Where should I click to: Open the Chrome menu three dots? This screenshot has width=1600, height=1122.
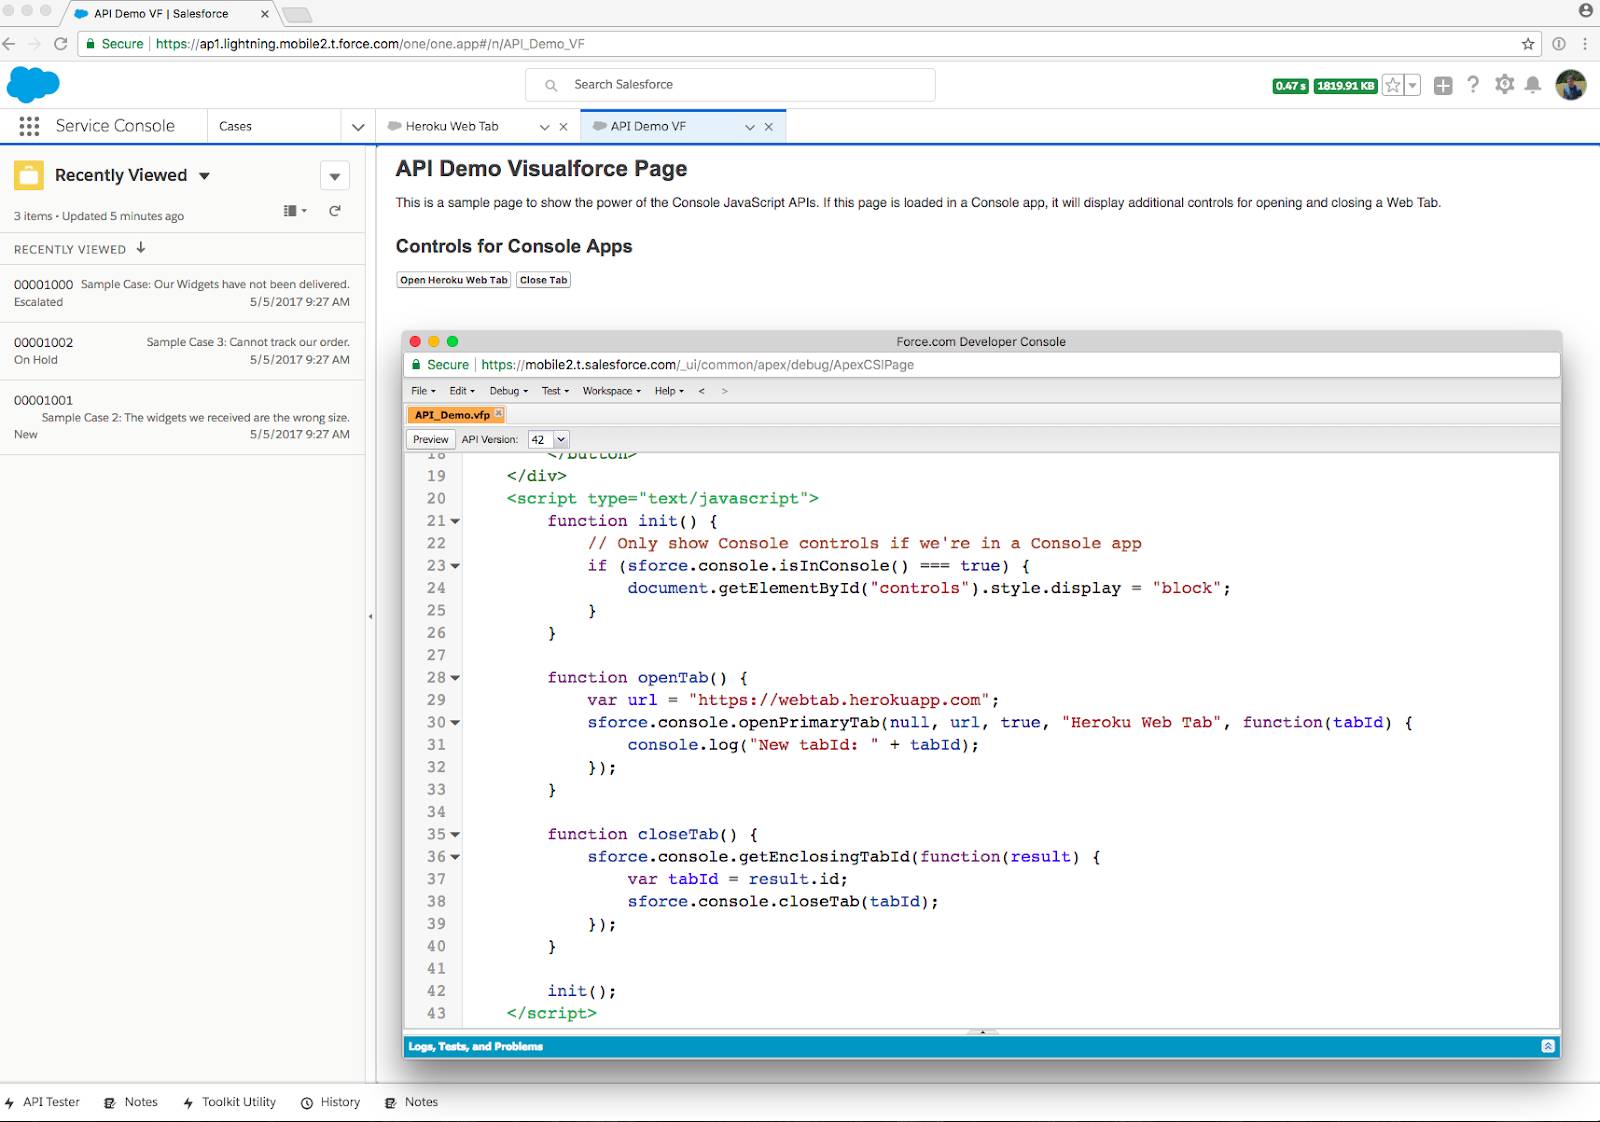[x=1585, y=44]
